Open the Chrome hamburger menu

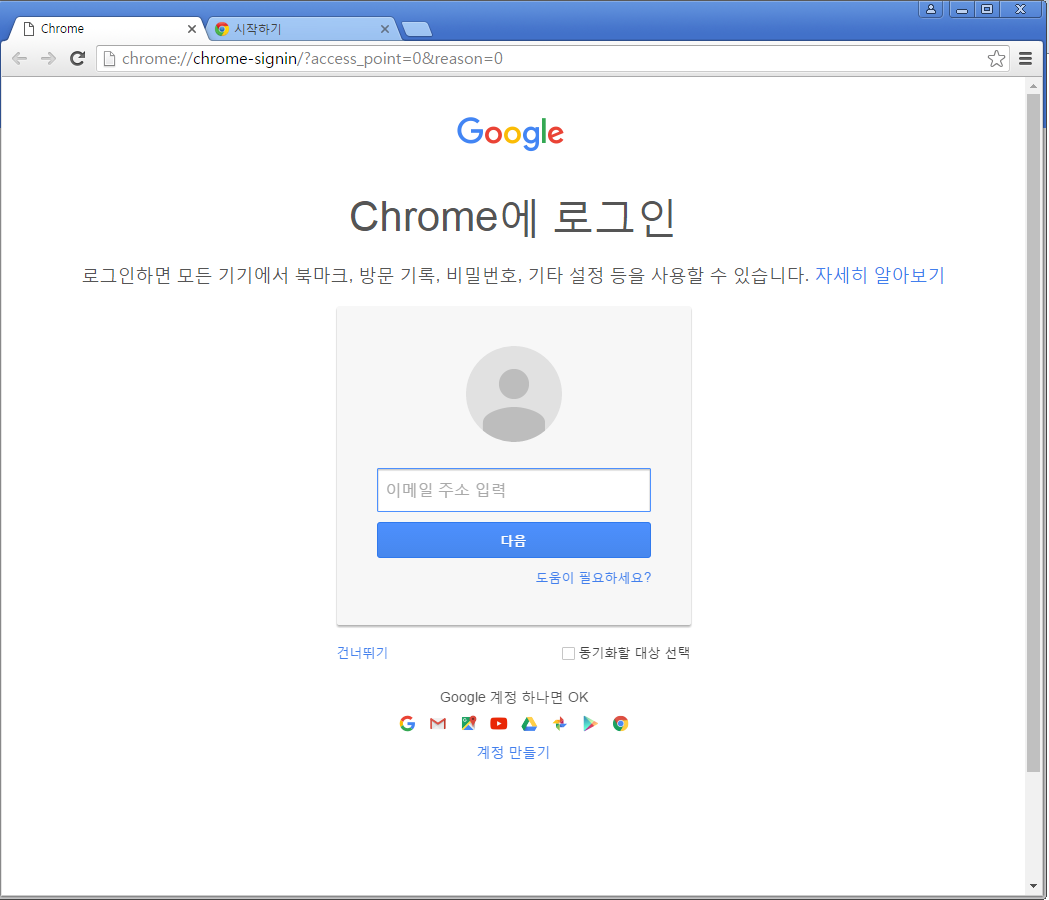pos(1025,59)
